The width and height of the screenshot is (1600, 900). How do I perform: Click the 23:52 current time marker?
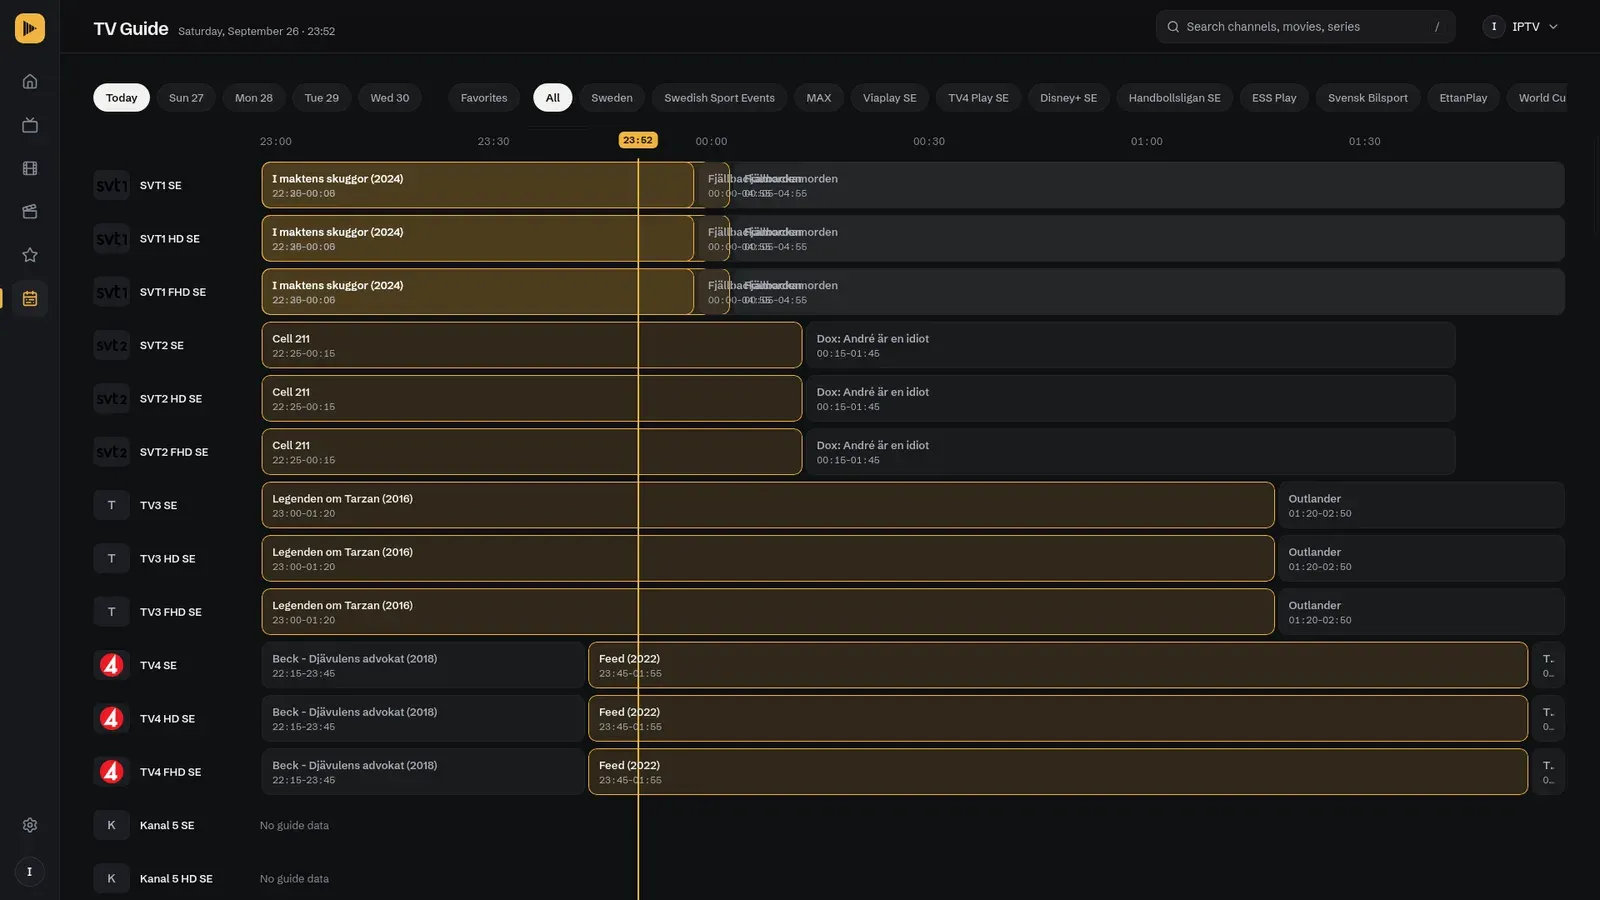[638, 140]
